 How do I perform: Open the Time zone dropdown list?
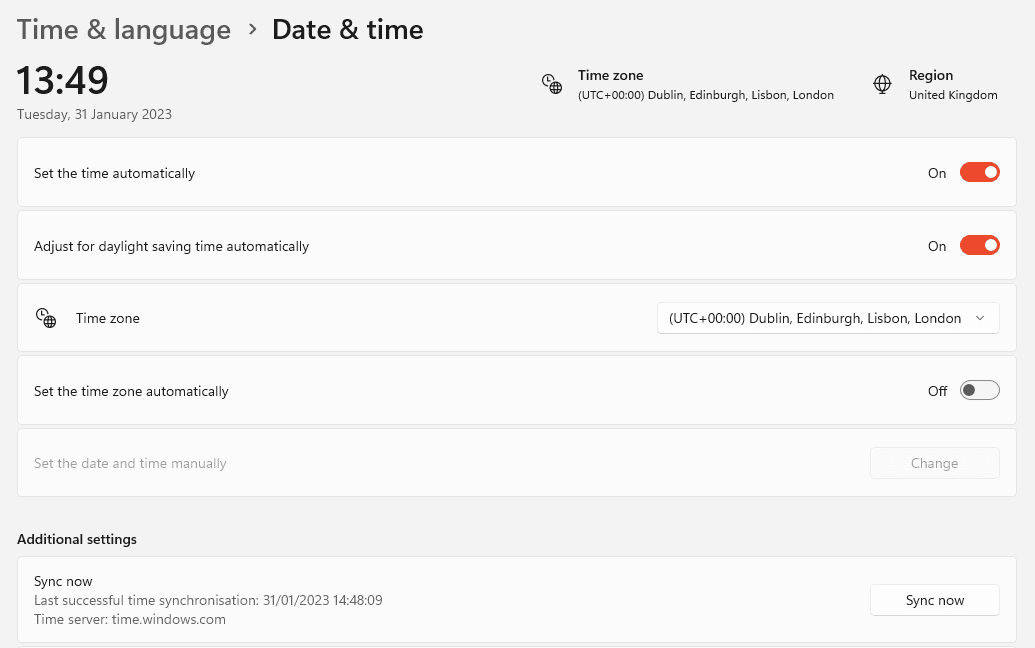[827, 318]
